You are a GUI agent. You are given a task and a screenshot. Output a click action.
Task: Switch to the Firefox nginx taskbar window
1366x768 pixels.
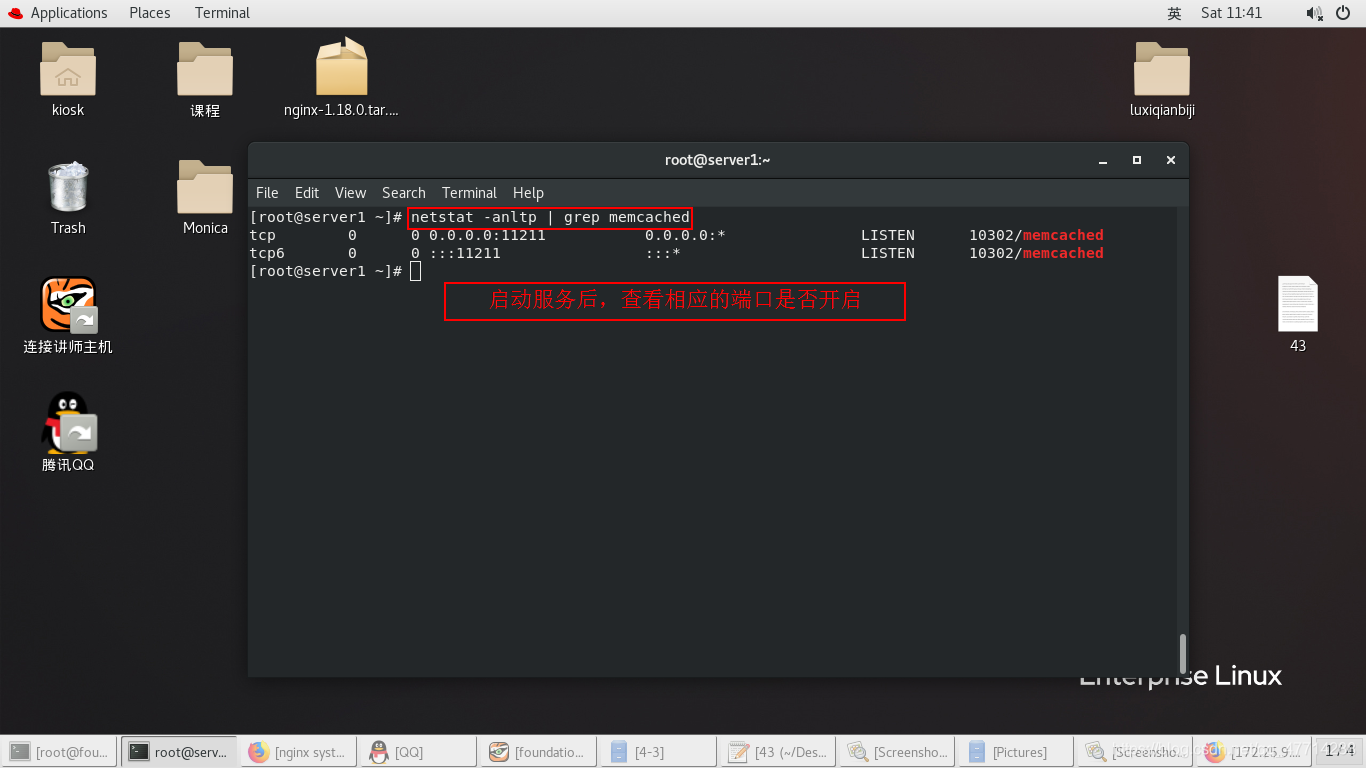(299, 752)
